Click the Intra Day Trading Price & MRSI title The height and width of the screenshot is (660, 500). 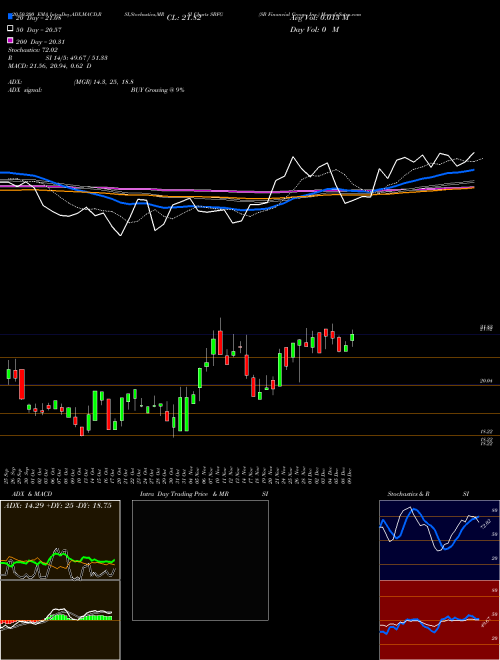point(204,494)
